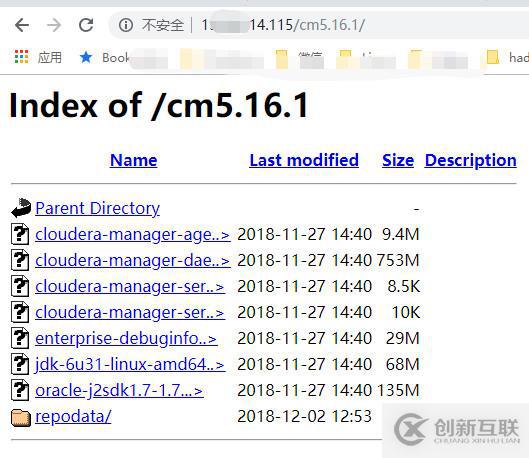Screen dimensions: 529x458
Task: Click the 68M size value
Action: tap(402, 365)
